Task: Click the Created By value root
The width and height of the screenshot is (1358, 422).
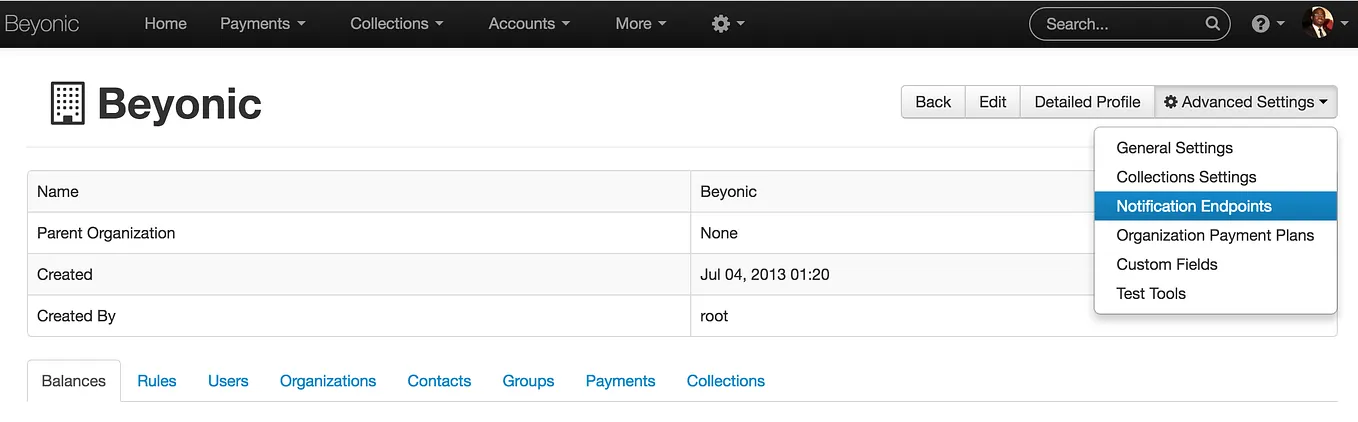Action: tap(714, 316)
